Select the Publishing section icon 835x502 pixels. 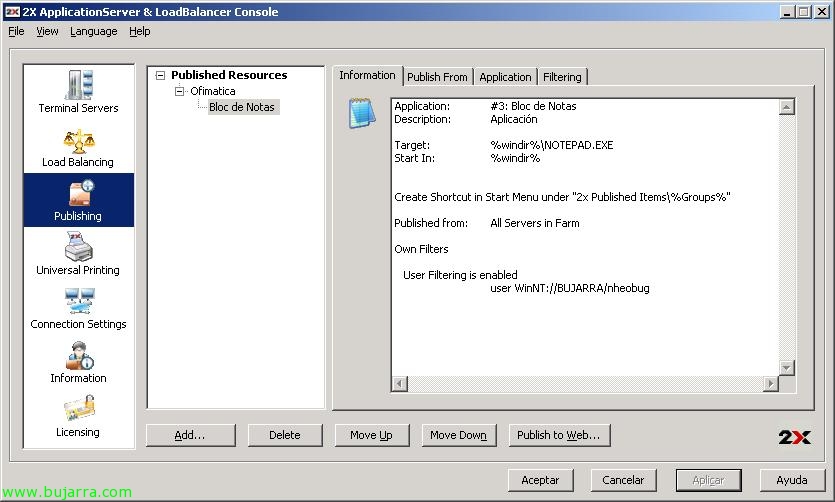81,193
